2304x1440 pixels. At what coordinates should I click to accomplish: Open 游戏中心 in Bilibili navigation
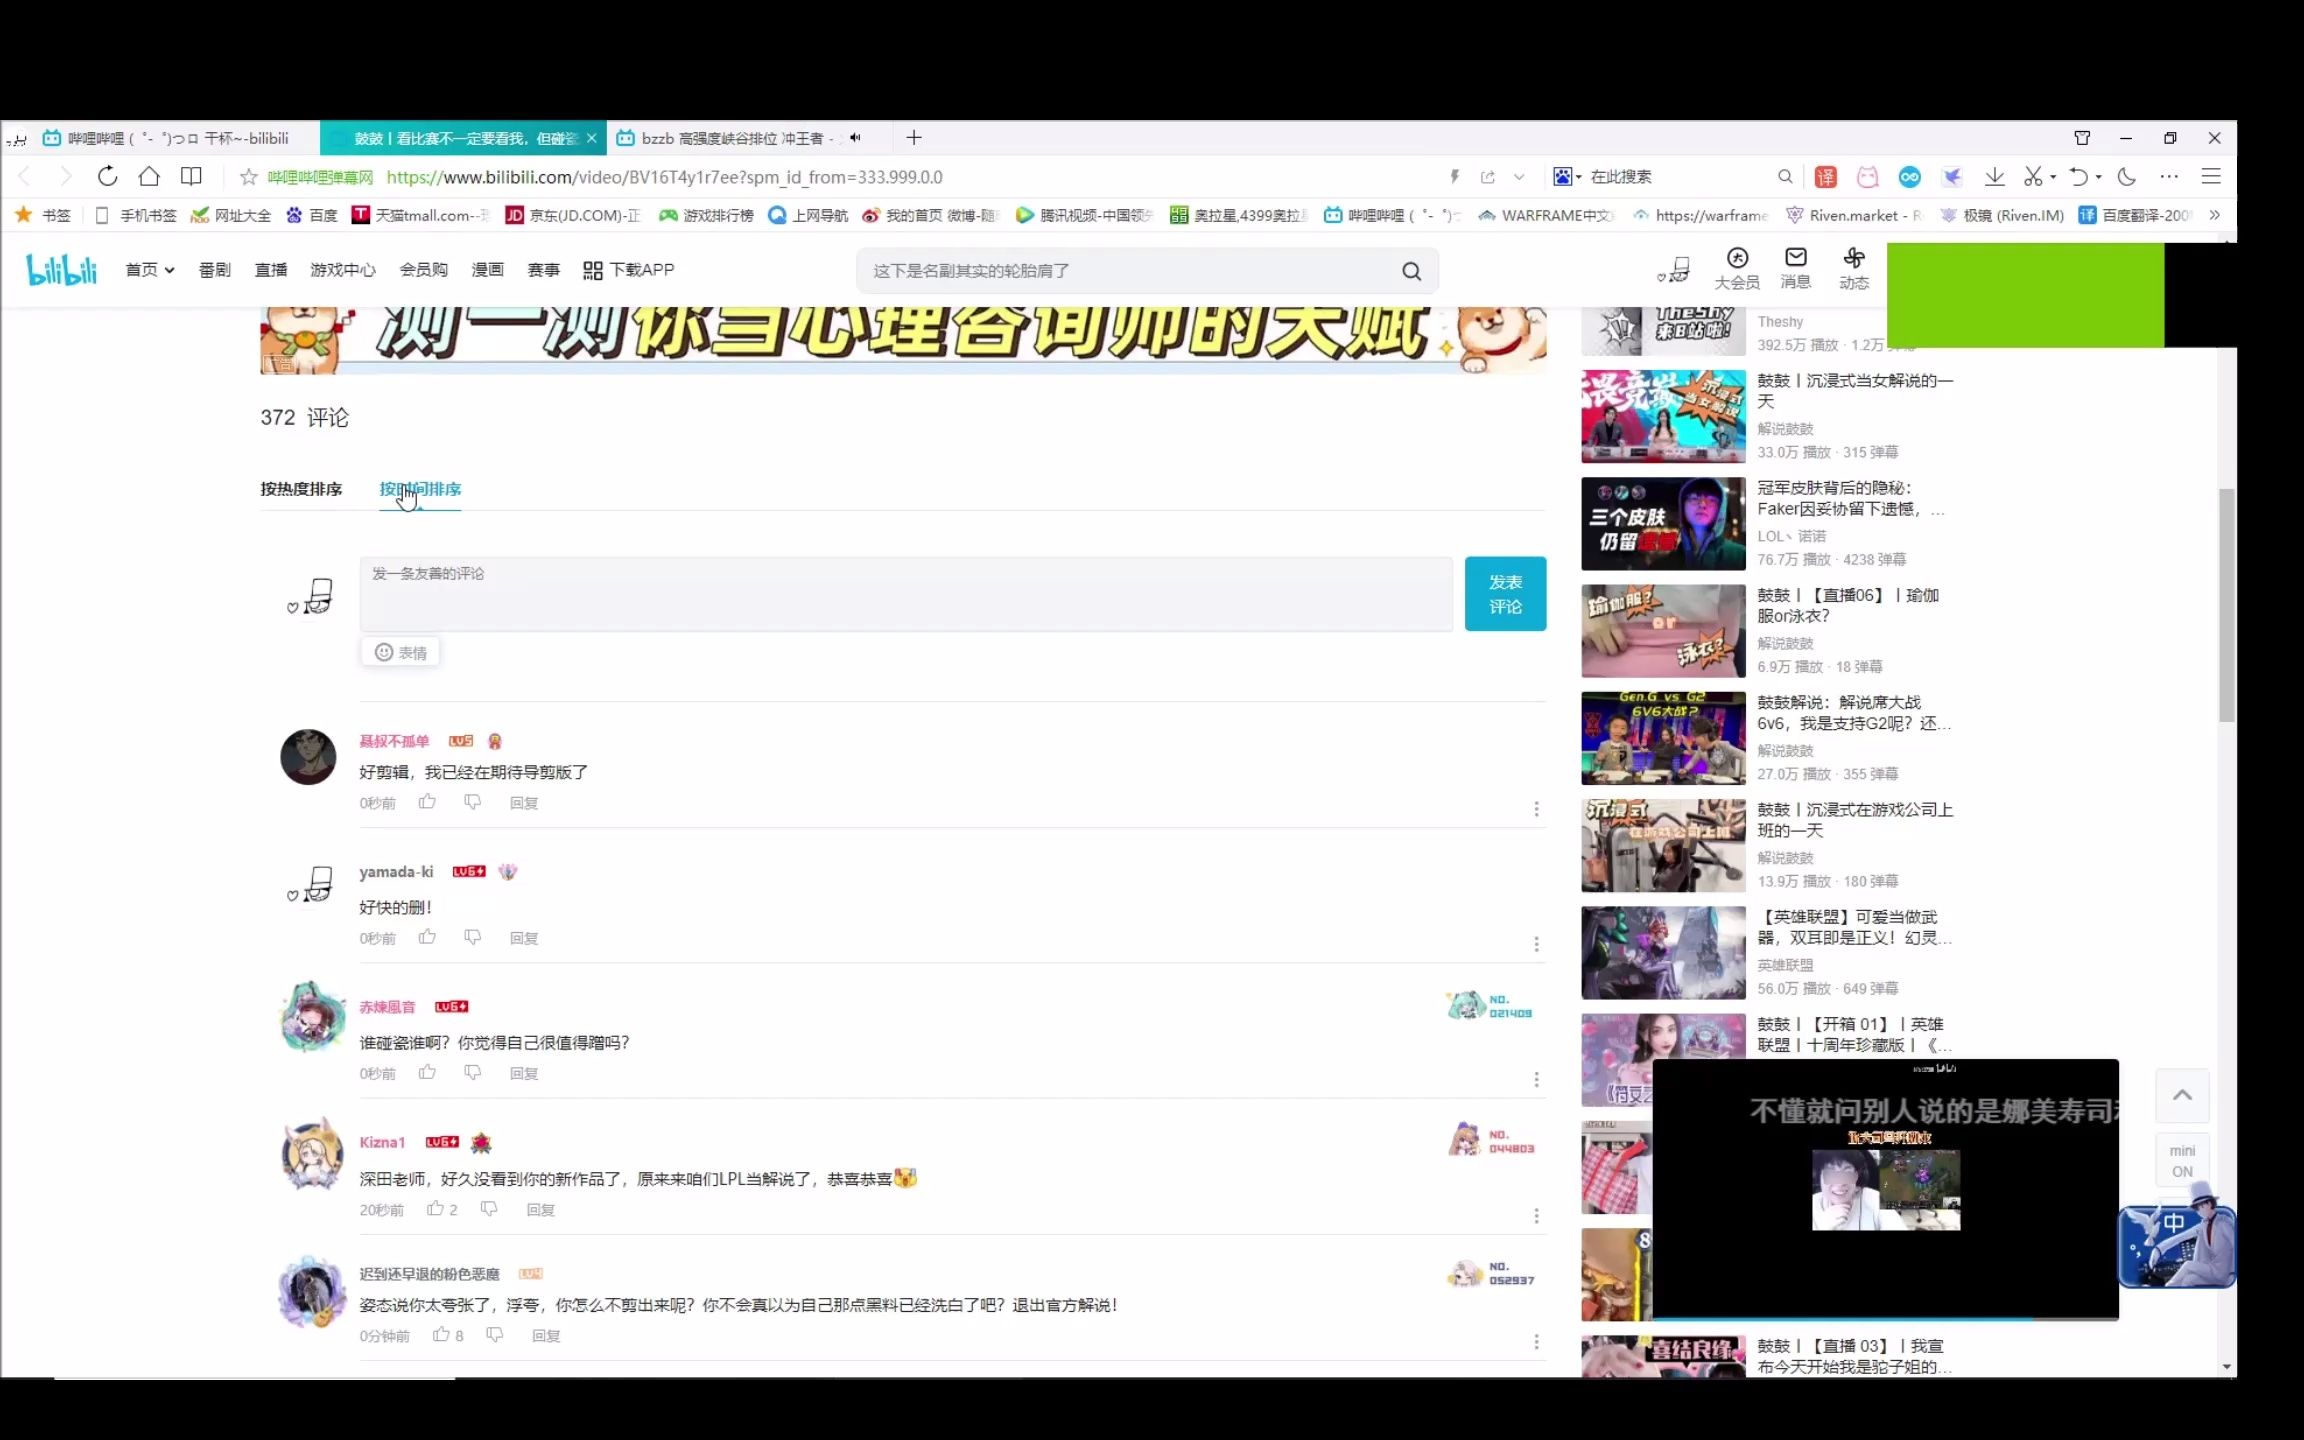(342, 270)
